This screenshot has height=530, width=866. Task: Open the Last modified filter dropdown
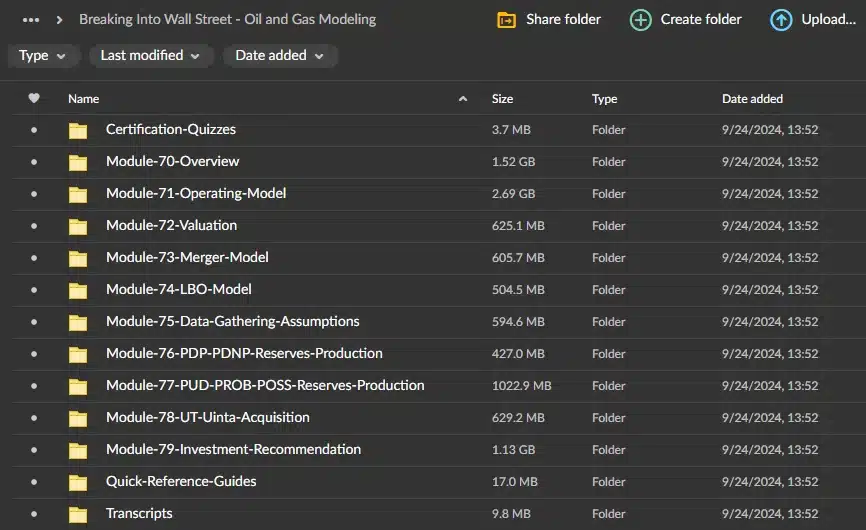click(150, 56)
